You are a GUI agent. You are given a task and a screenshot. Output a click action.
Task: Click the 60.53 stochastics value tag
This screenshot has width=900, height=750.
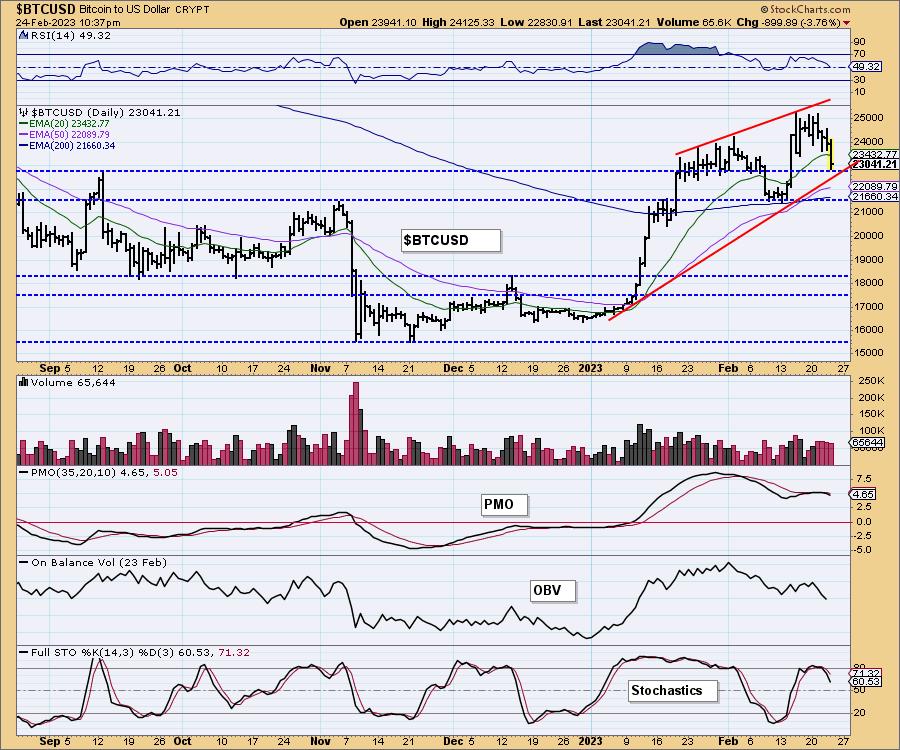(866, 682)
